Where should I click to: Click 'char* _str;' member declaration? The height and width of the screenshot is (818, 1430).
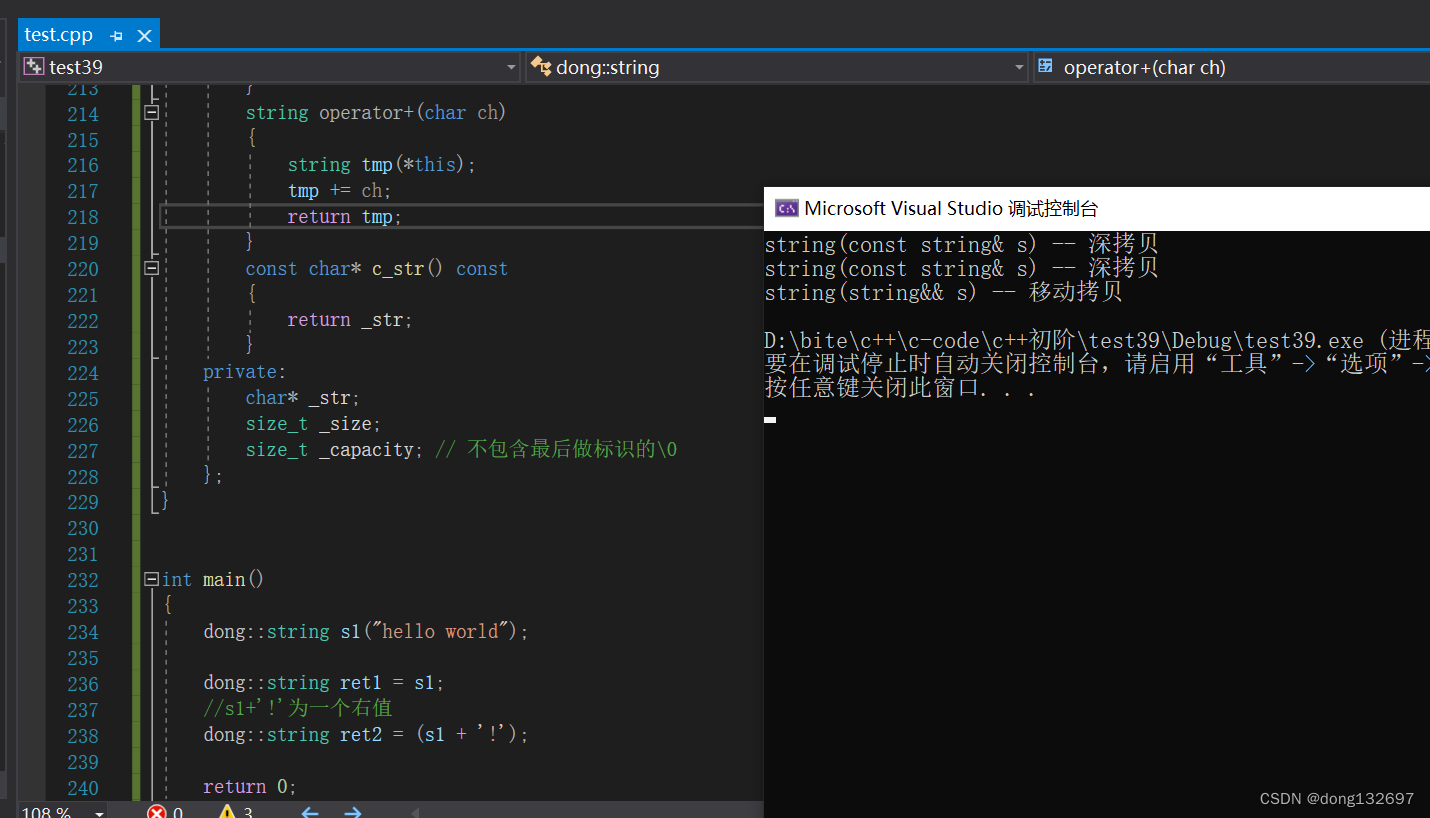(x=303, y=398)
